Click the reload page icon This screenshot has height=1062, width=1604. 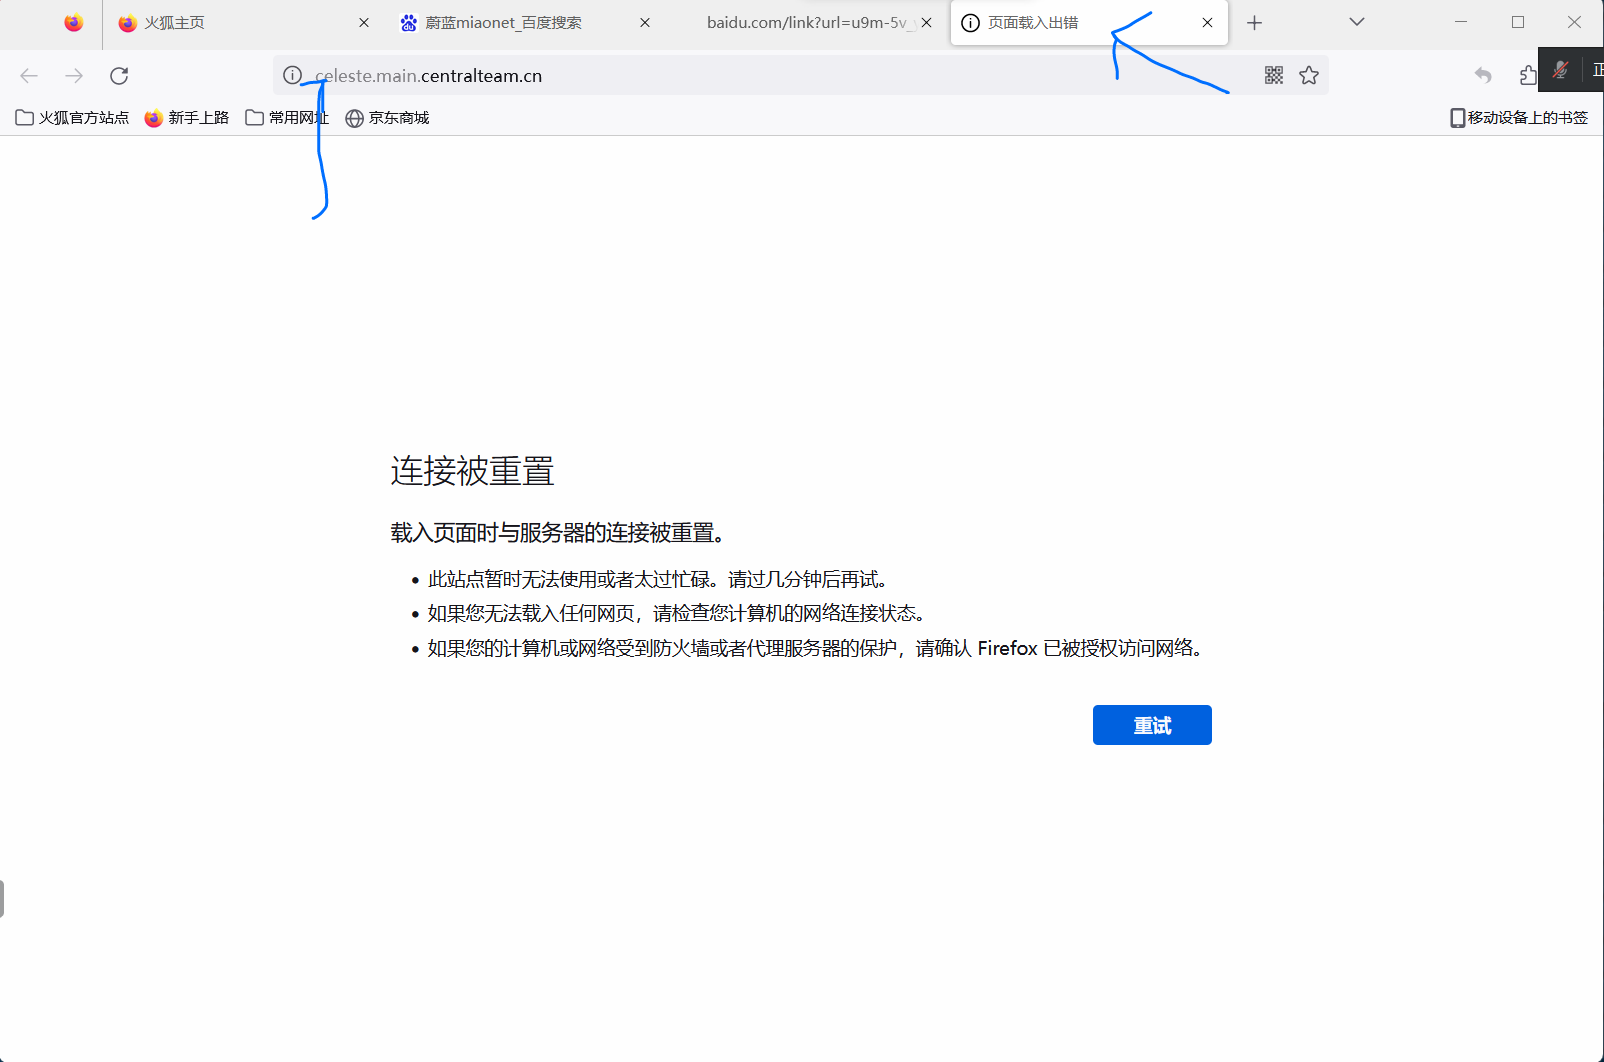pos(119,76)
